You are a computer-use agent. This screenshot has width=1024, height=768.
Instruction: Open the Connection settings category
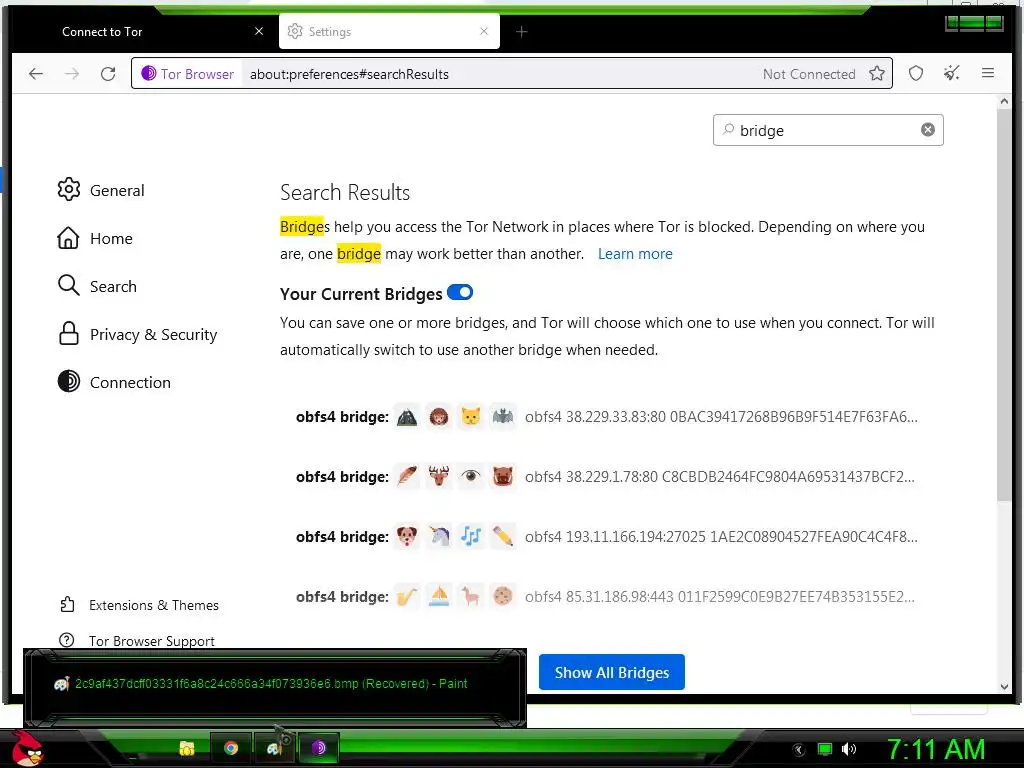point(114,382)
